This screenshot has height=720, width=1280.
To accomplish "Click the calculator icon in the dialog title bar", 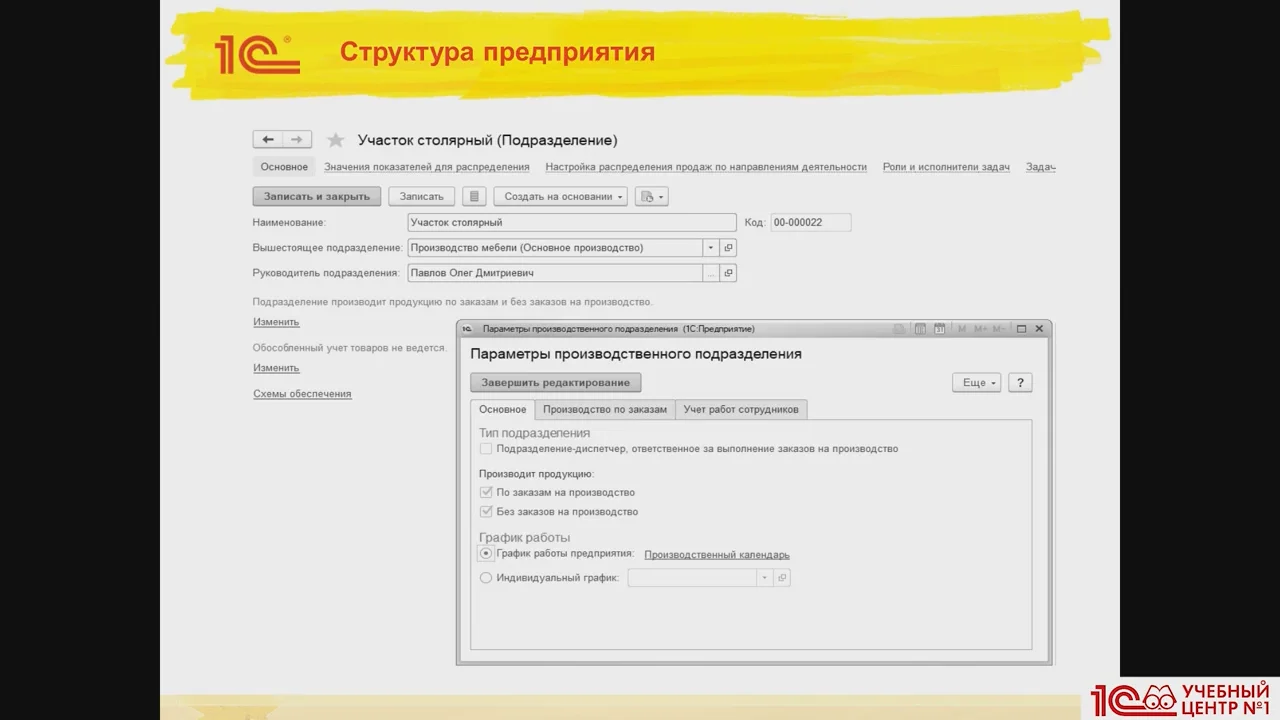I will 920,329.
